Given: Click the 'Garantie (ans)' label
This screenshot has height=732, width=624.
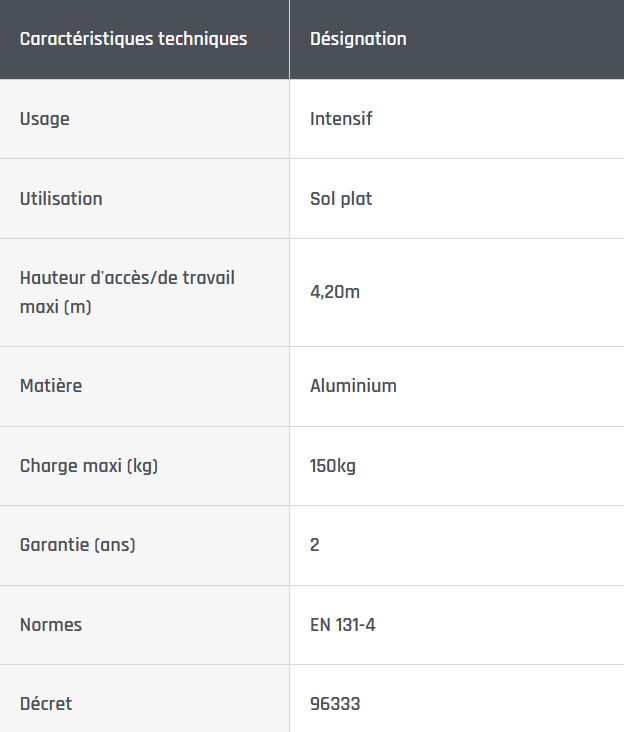Looking at the screenshot, I should click(77, 545).
